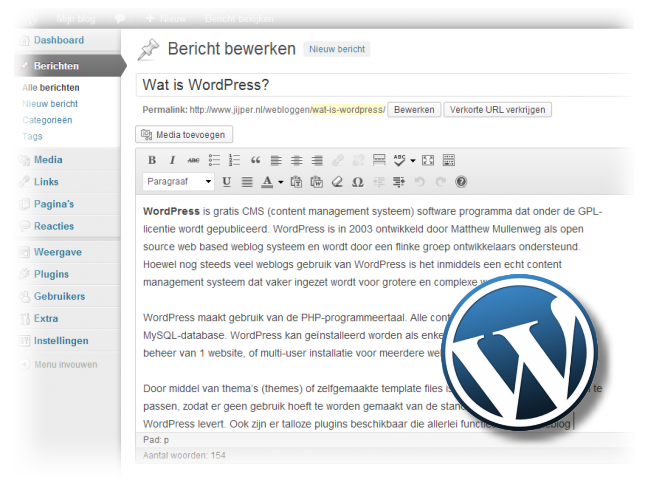Screen dimensions: 653x485
Task: Open the Paragraaf format dropdown
Action: [179, 182]
